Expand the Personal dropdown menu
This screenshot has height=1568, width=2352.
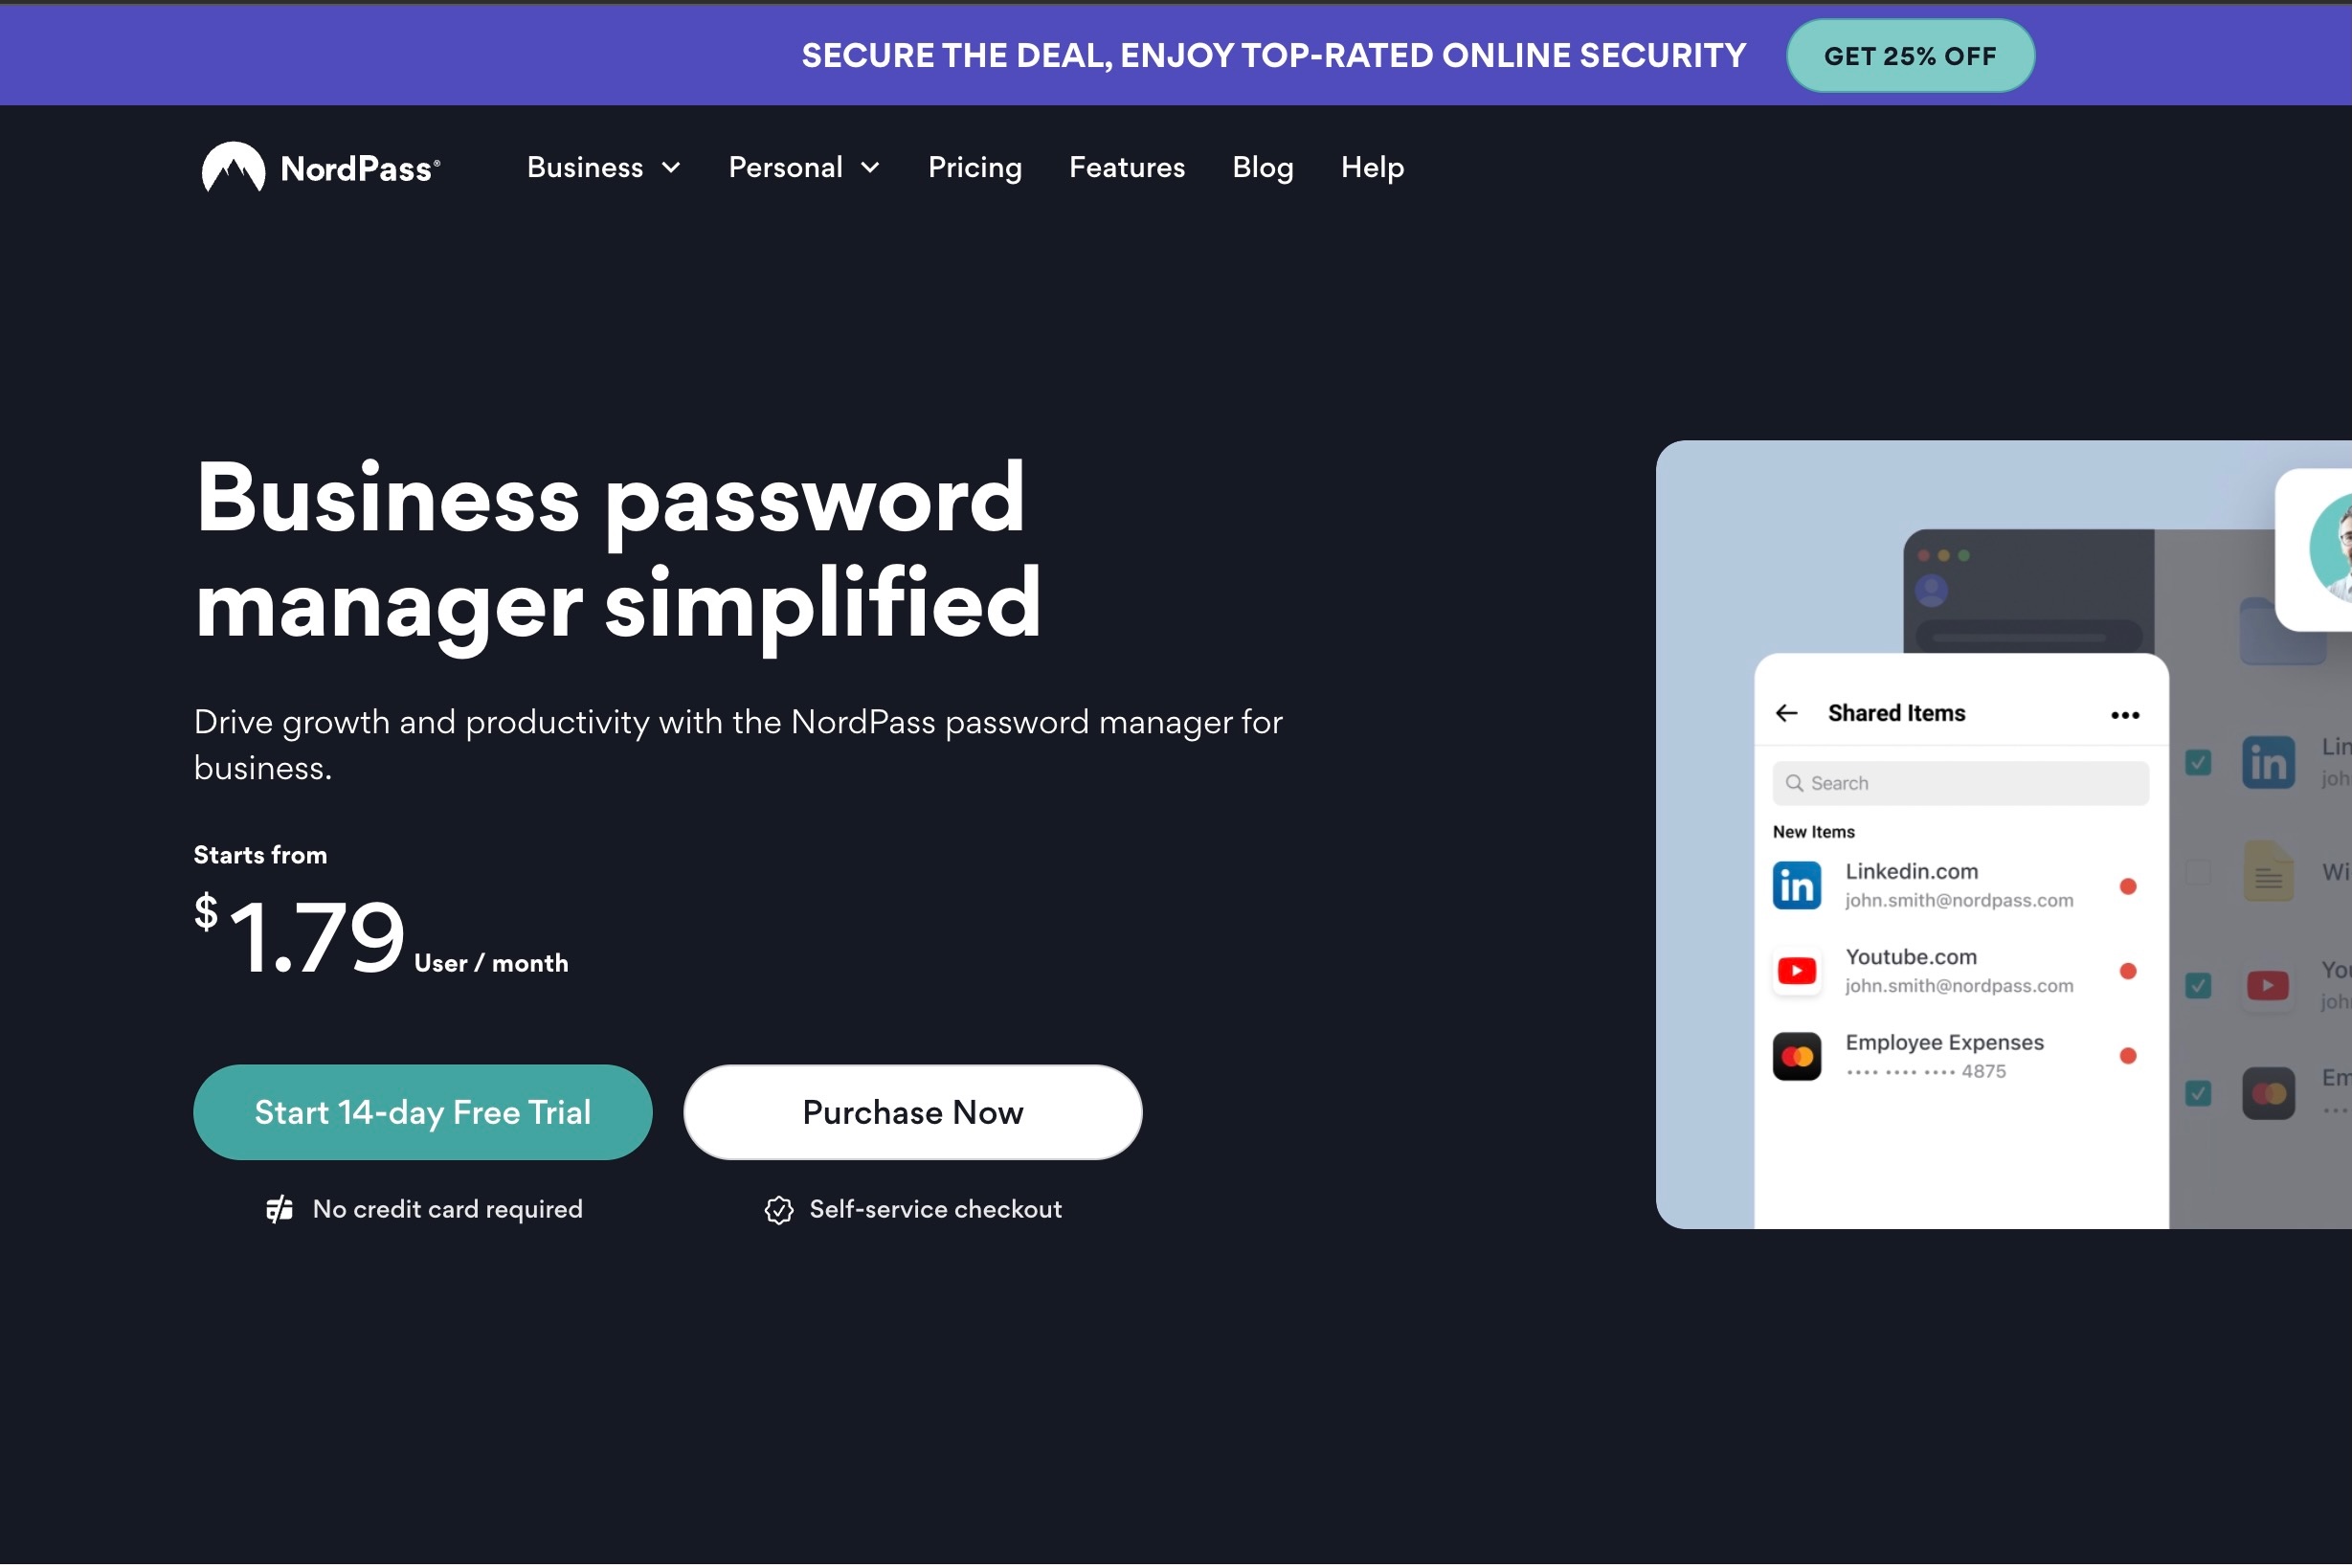coord(803,167)
